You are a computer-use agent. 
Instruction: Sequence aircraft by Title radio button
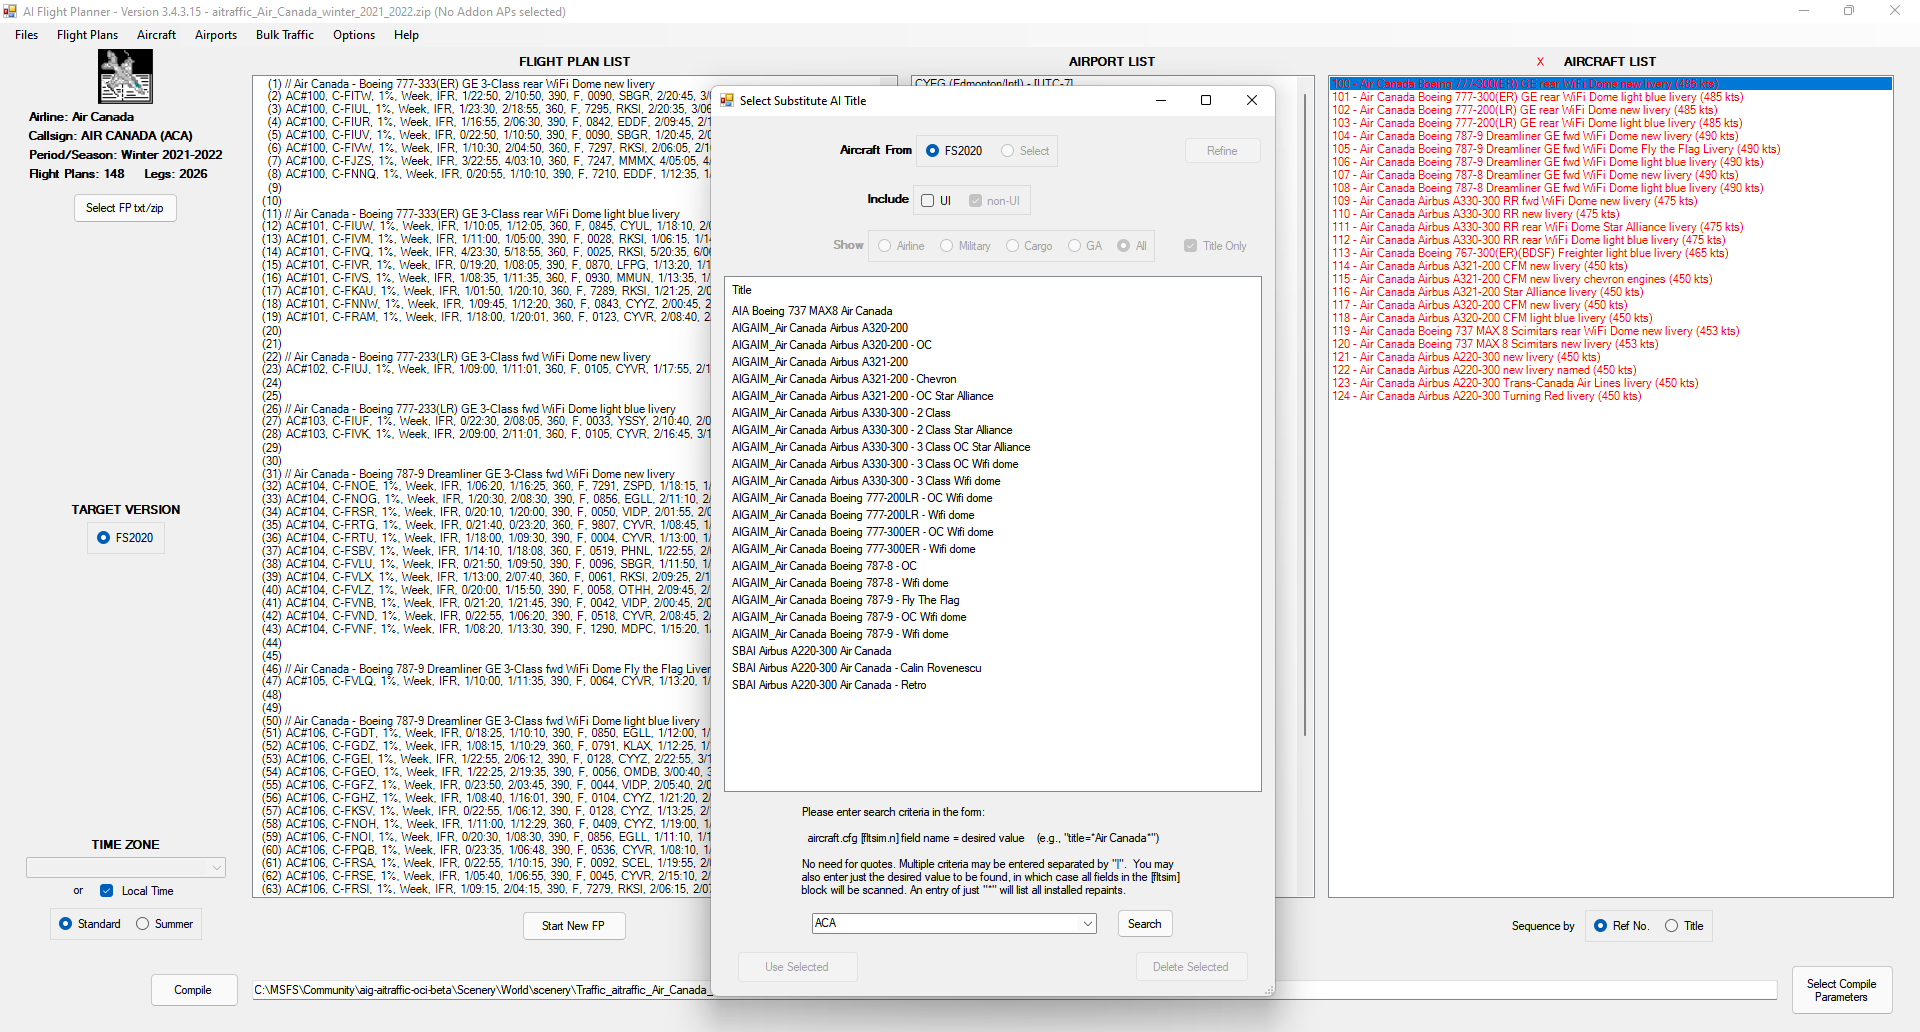tap(1672, 926)
